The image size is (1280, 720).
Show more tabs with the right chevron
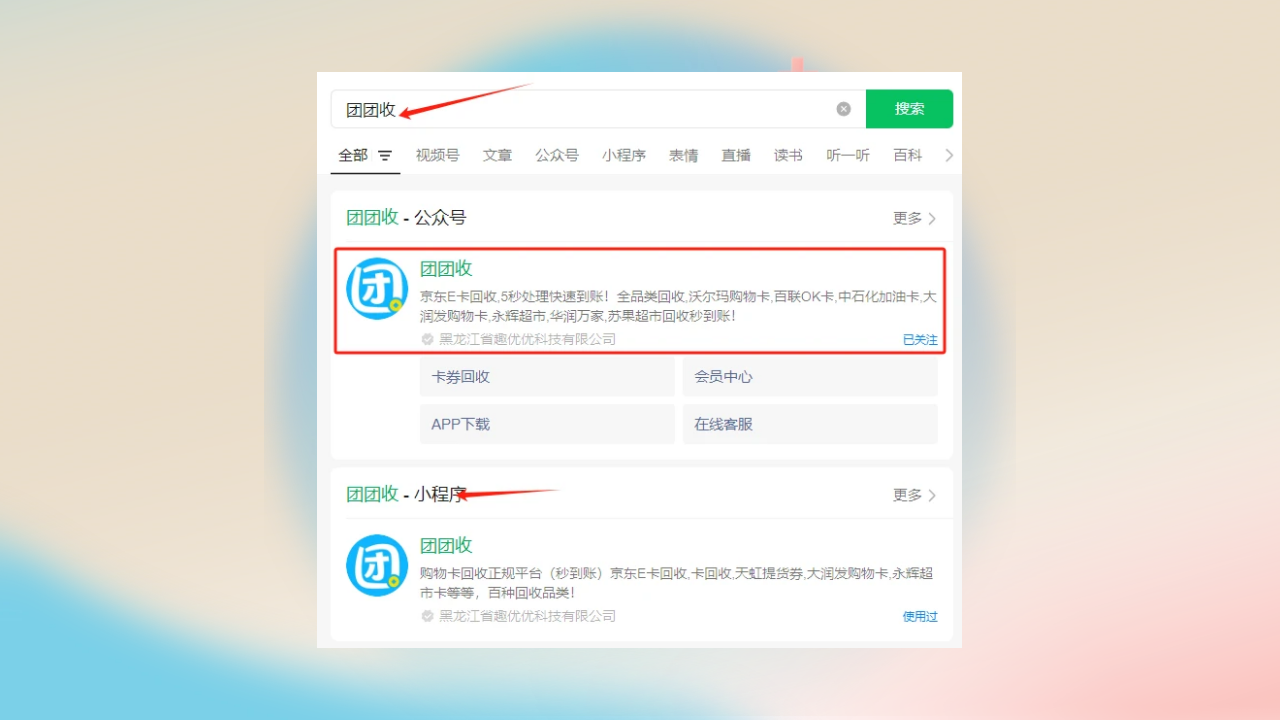point(949,155)
